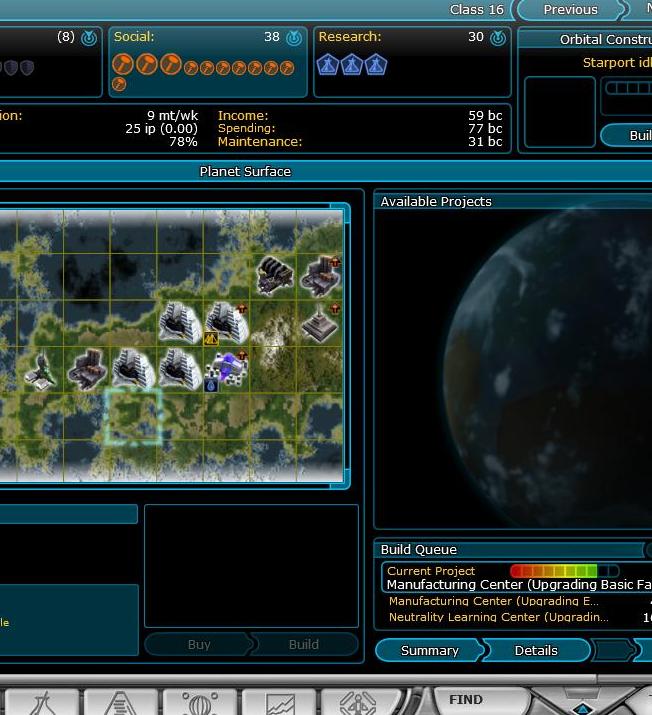Click the highlighted empty surface tile
Image resolution: width=652 pixels, height=715 pixels.
[133, 416]
